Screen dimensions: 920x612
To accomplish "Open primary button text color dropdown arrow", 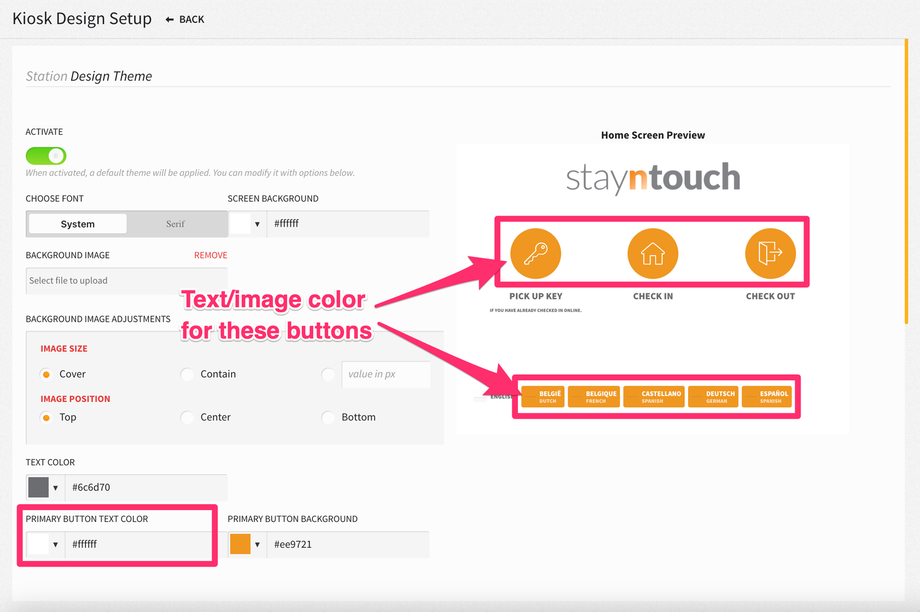I will pyautogui.click(x=55, y=545).
